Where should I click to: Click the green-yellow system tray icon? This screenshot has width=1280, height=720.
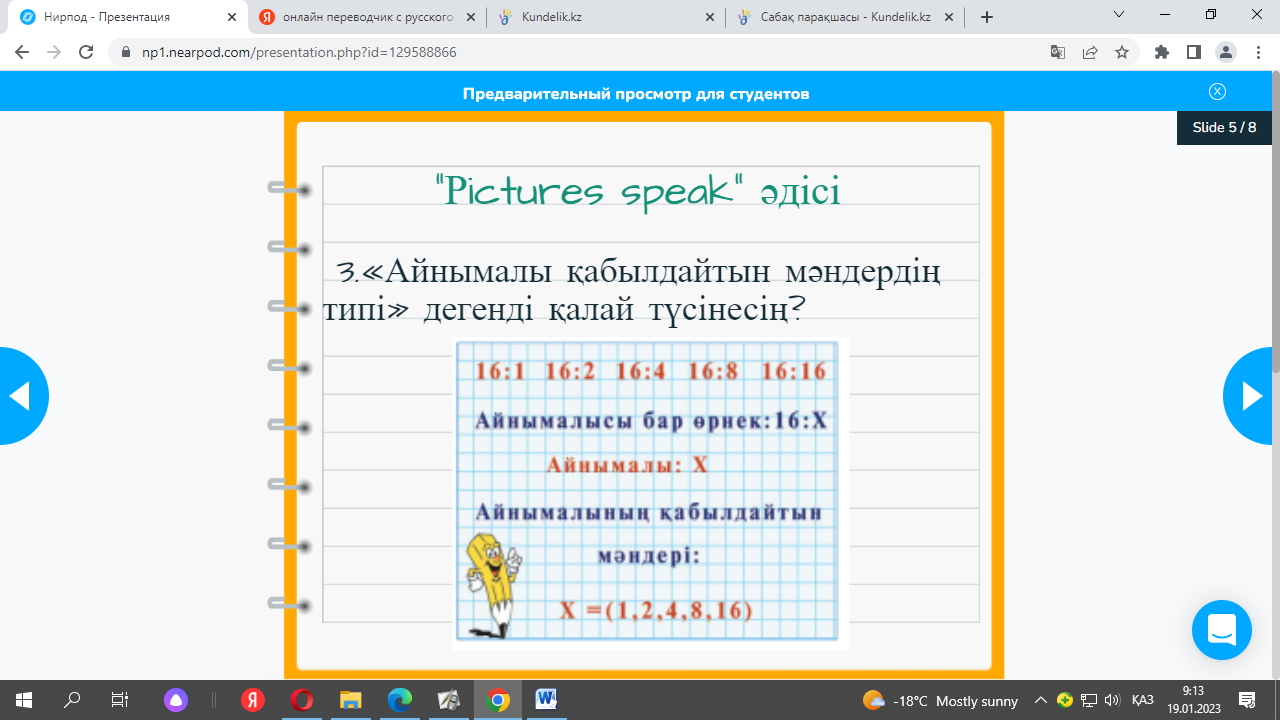tap(1065, 701)
